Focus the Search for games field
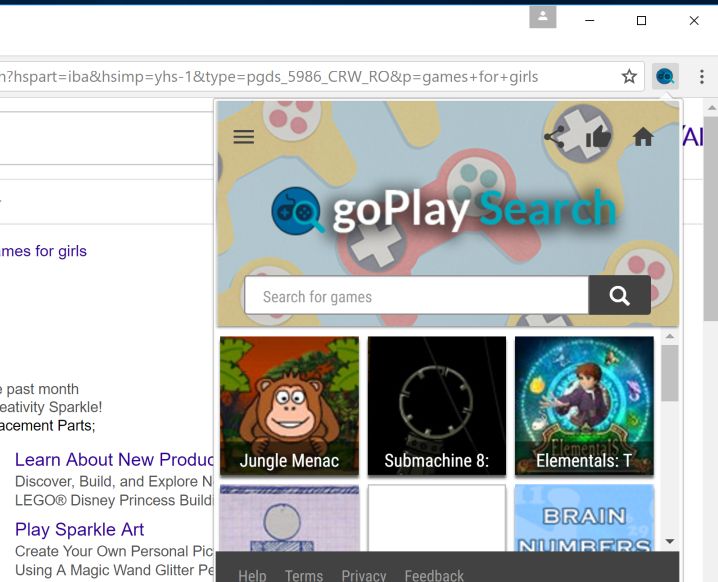 click(x=417, y=295)
